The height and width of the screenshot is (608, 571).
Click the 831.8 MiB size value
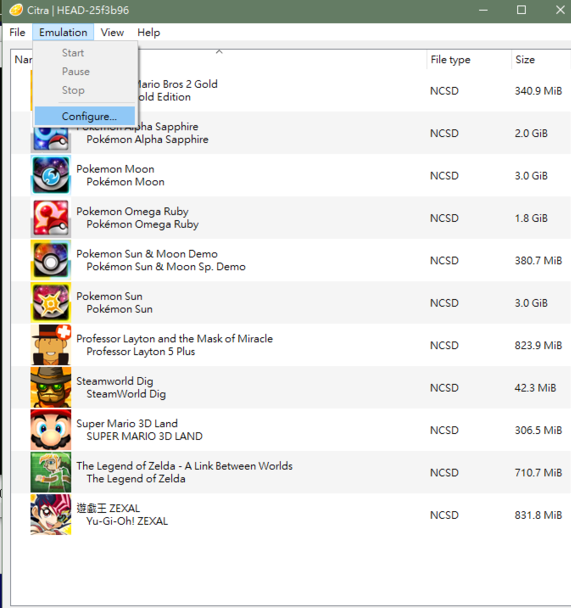tap(538, 515)
